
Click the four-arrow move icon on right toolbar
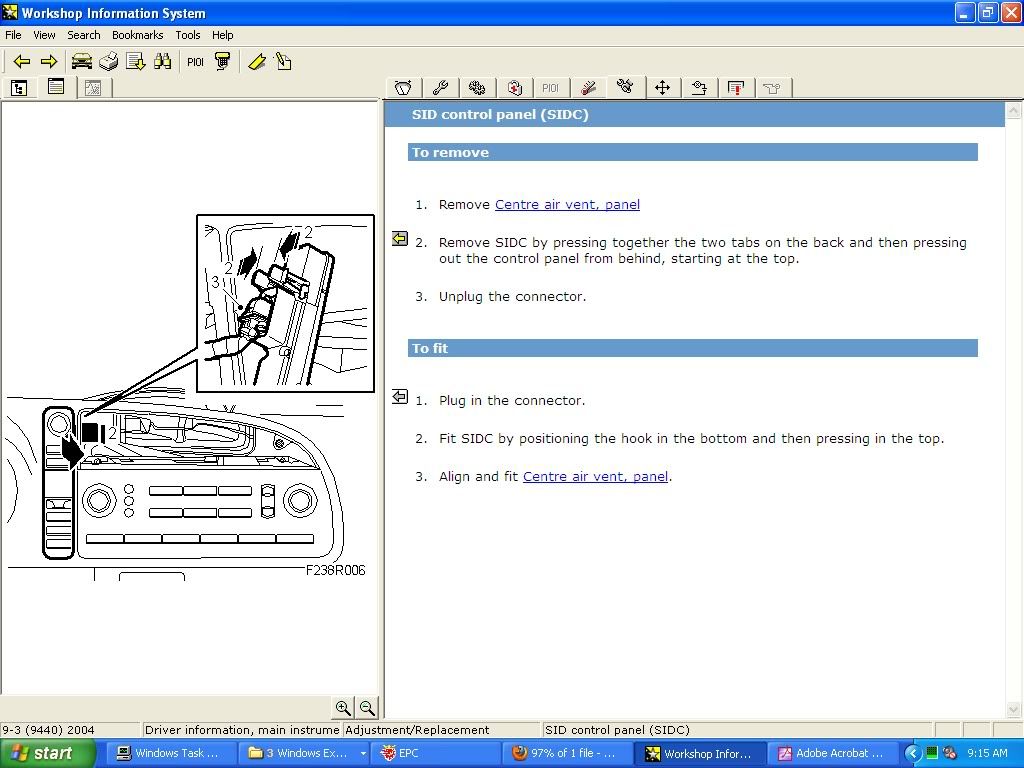coord(662,87)
